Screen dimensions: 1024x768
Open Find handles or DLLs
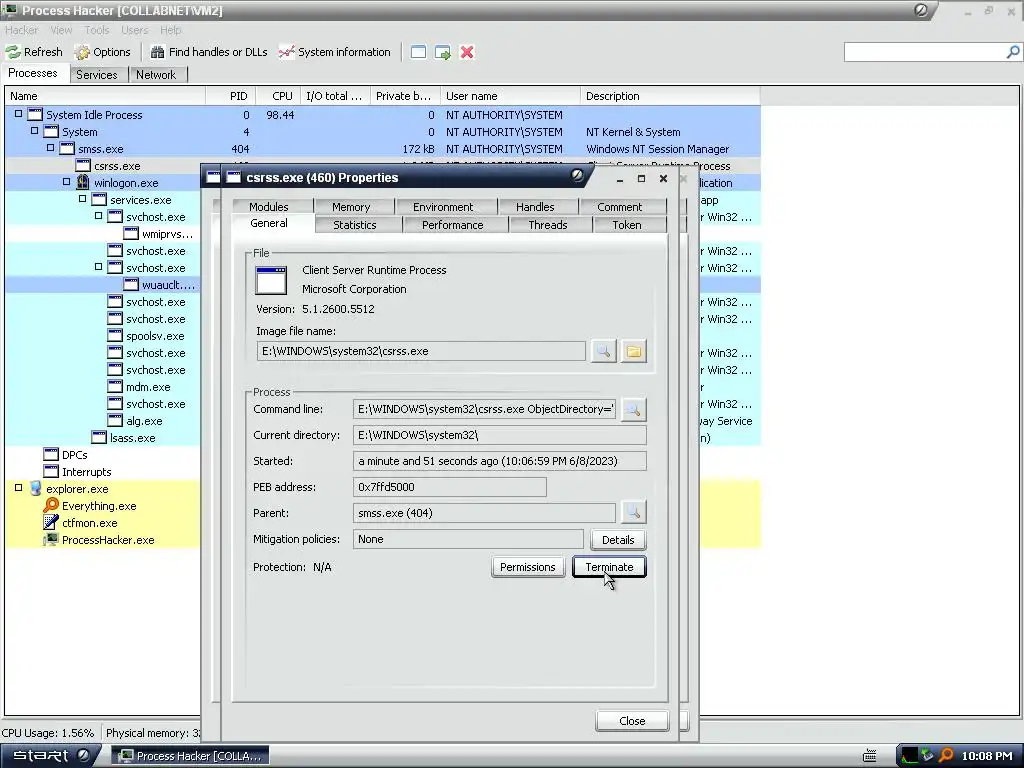click(209, 52)
